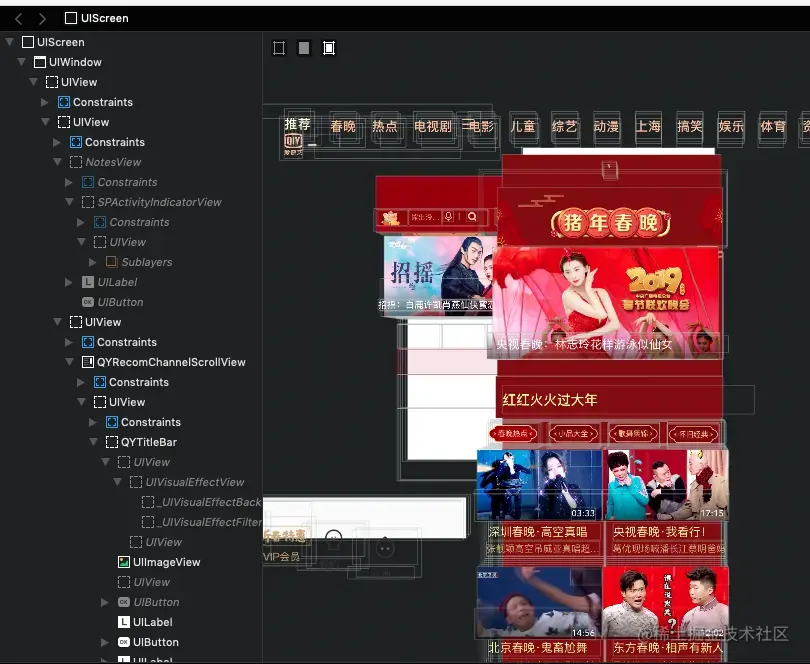Image resolution: width=810 pixels, height=664 pixels.
Task: Click the forward navigation arrow
Action: pyautogui.click(x=42, y=17)
